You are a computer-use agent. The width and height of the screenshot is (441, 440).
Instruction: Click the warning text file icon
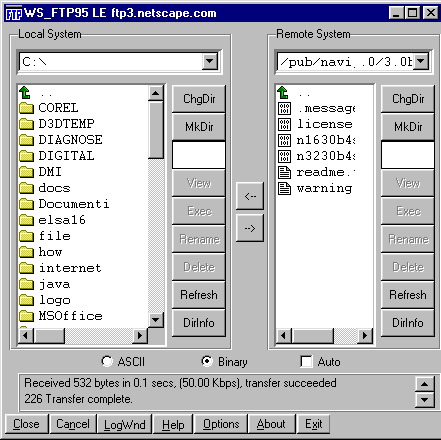click(x=284, y=188)
